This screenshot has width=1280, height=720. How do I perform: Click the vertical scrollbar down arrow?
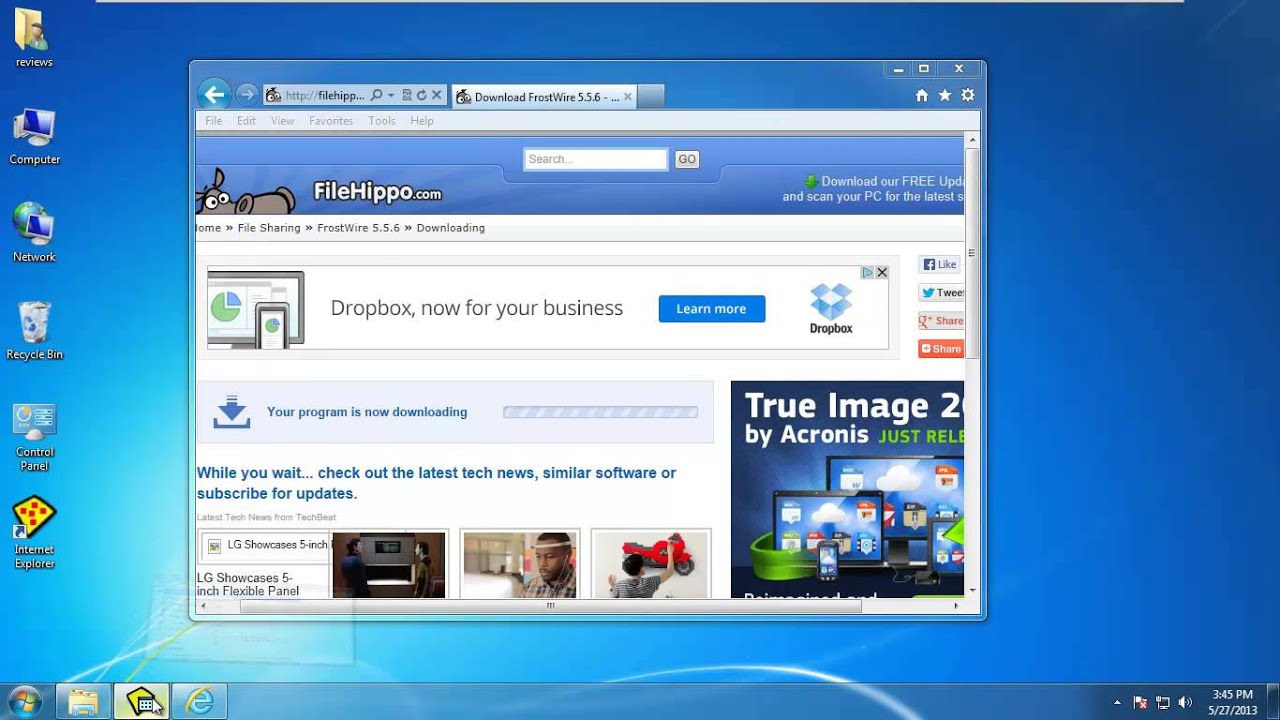(972, 592)
